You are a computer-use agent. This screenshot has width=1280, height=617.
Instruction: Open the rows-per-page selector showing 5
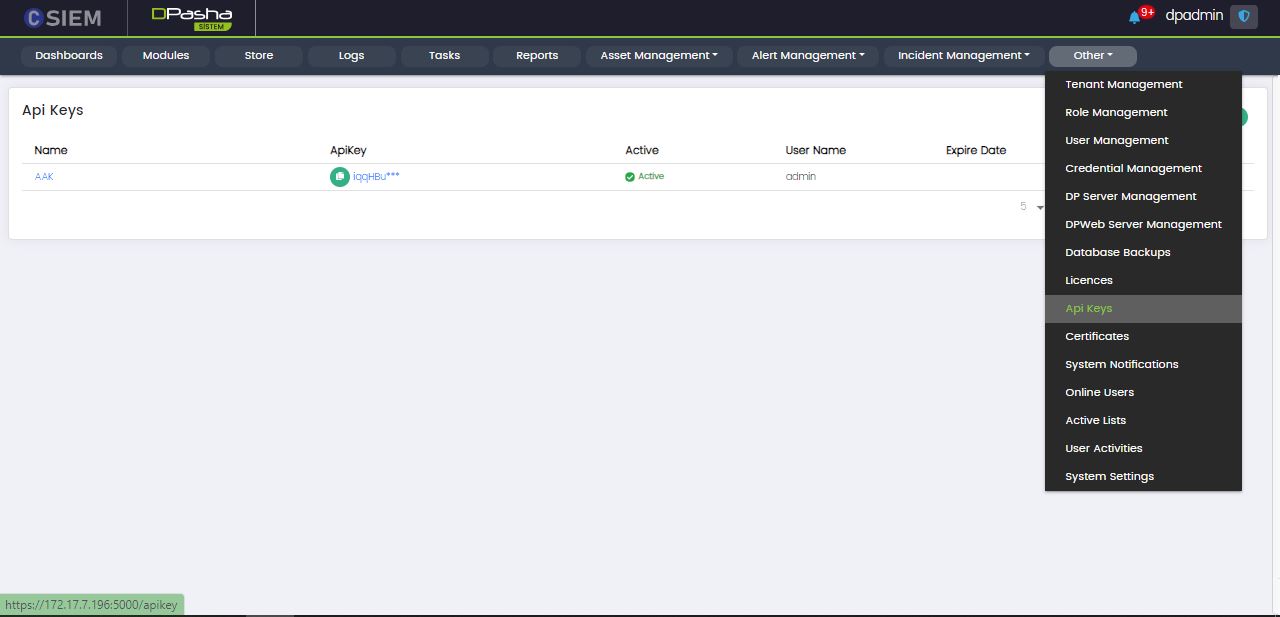tap(1031, 207)
